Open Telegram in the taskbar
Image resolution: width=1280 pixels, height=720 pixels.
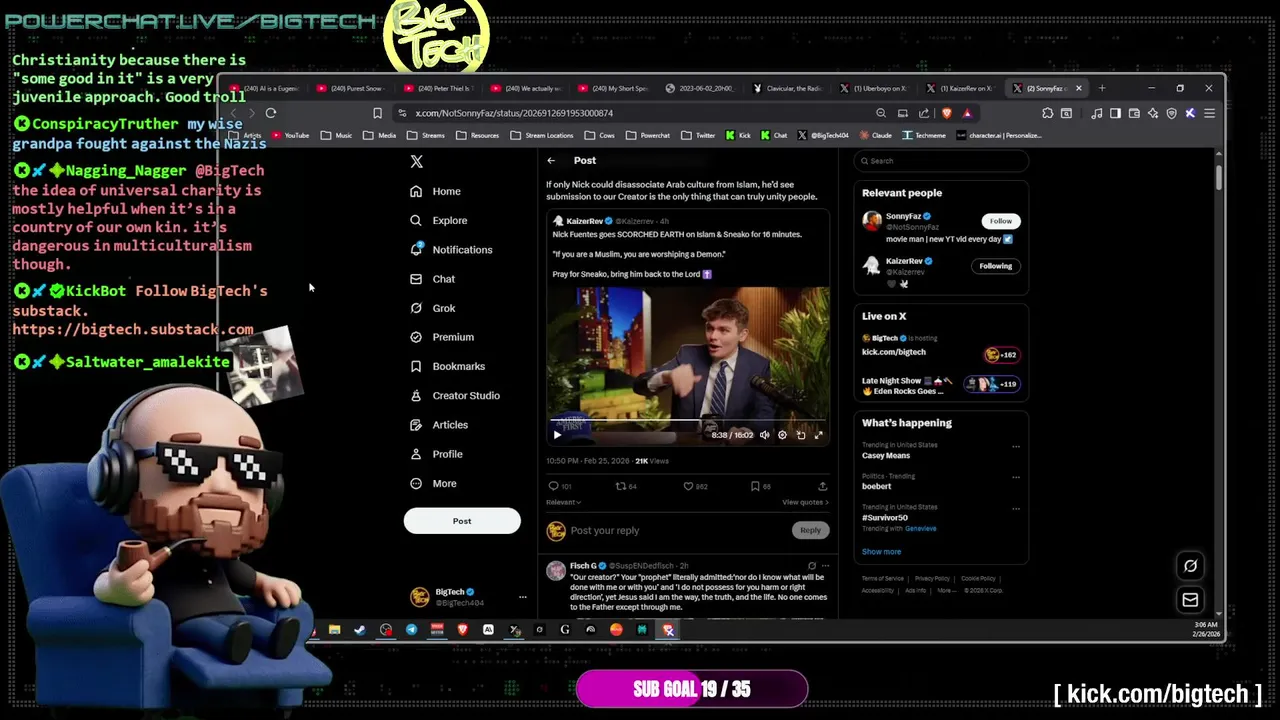411,630
